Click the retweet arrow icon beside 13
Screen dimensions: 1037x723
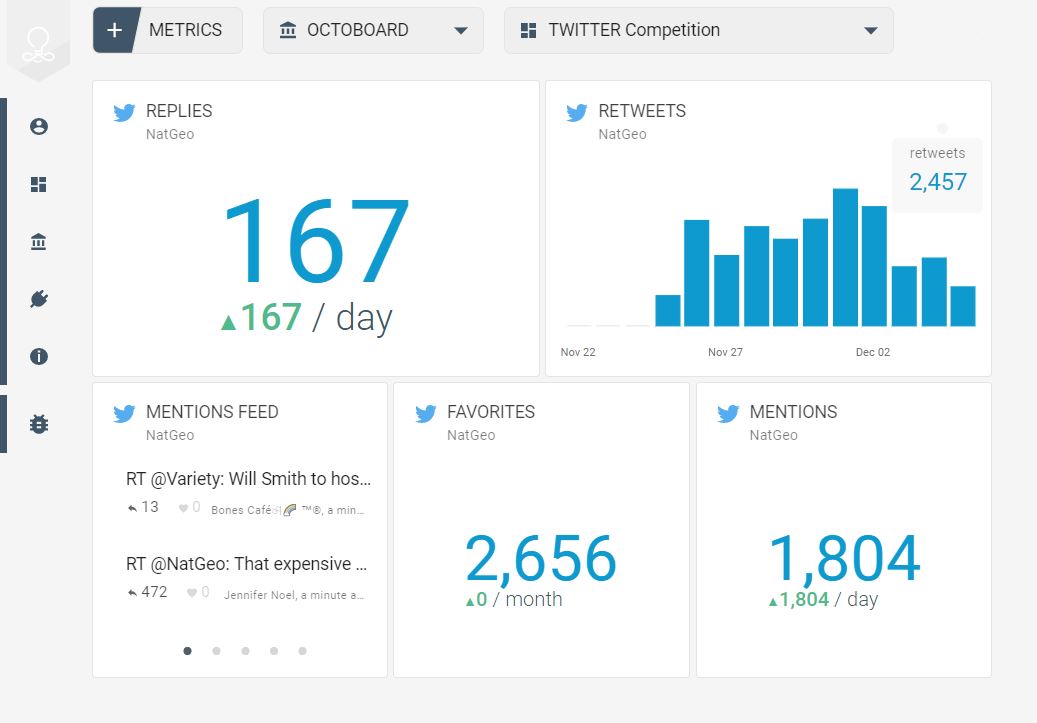[132, 508]
